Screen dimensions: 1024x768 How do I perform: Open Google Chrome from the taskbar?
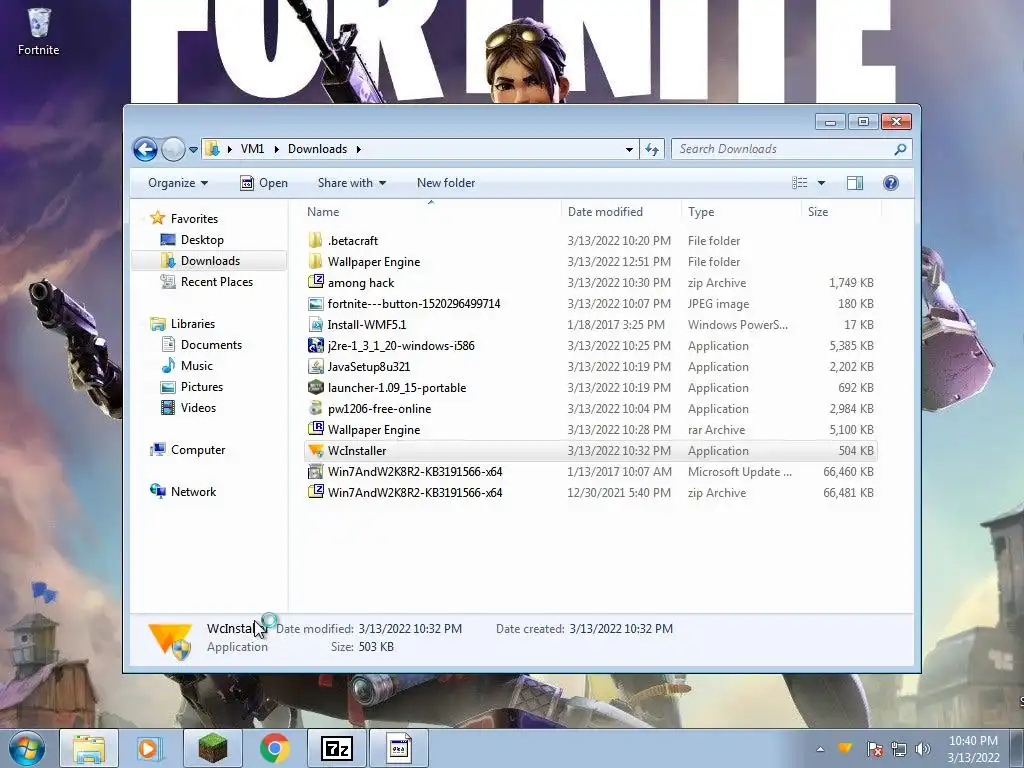pyautogui.click(x=274, y=748)
